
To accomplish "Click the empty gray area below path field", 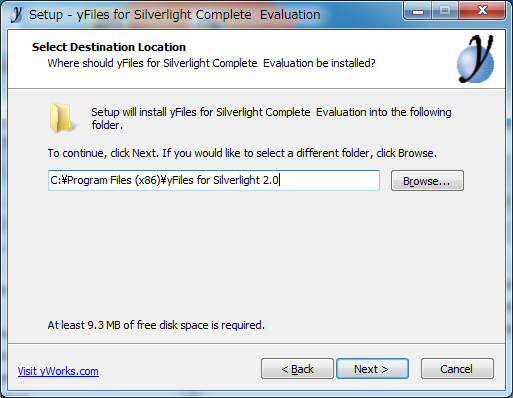I will coord(257,253).
